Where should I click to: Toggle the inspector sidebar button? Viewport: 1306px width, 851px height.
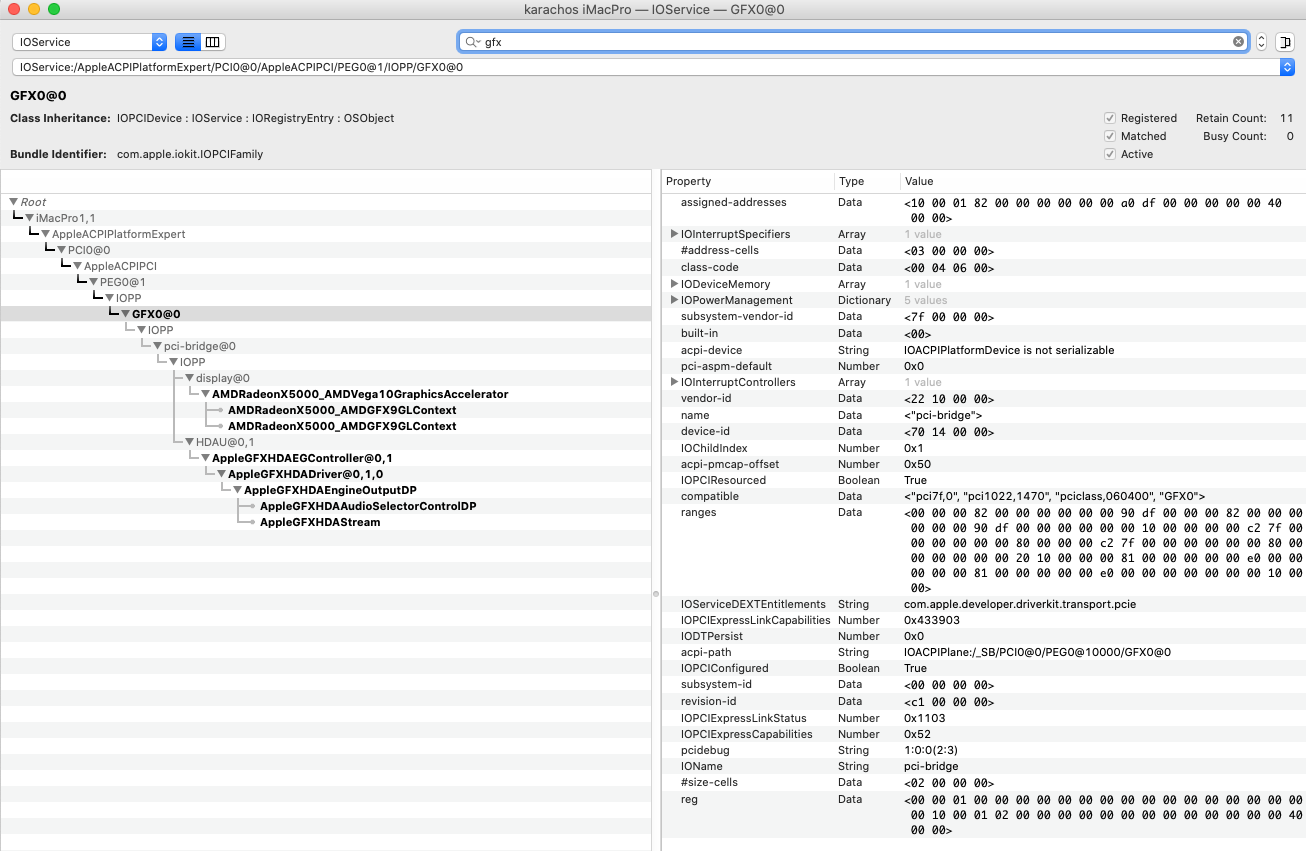click(1285, 42)
